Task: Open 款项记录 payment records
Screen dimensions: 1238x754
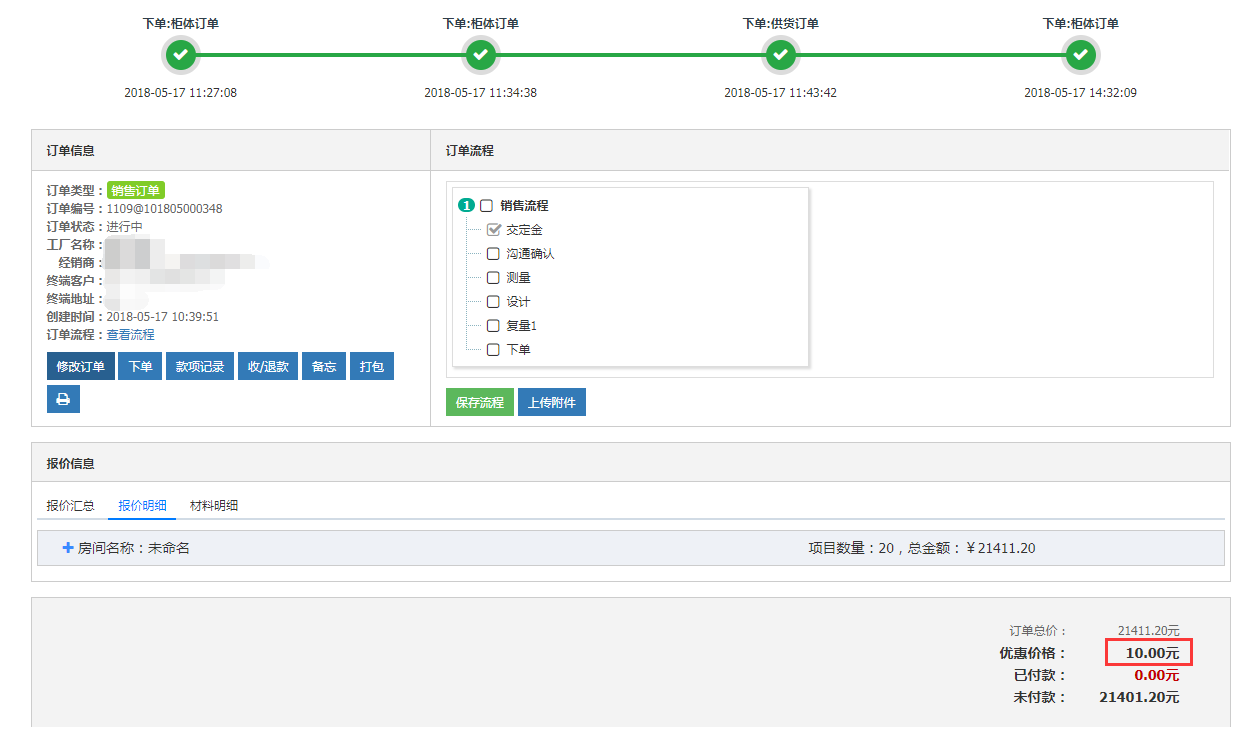Action: 200,367
